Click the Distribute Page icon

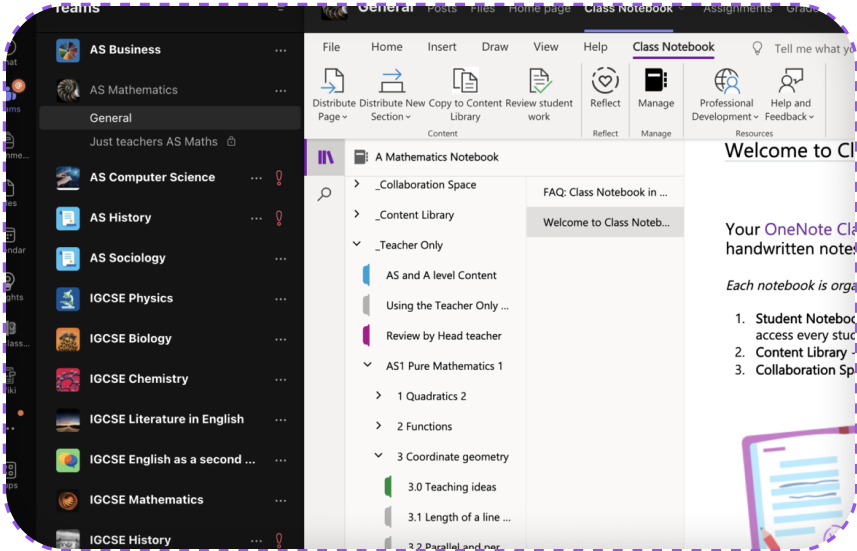tap(332, 81)
